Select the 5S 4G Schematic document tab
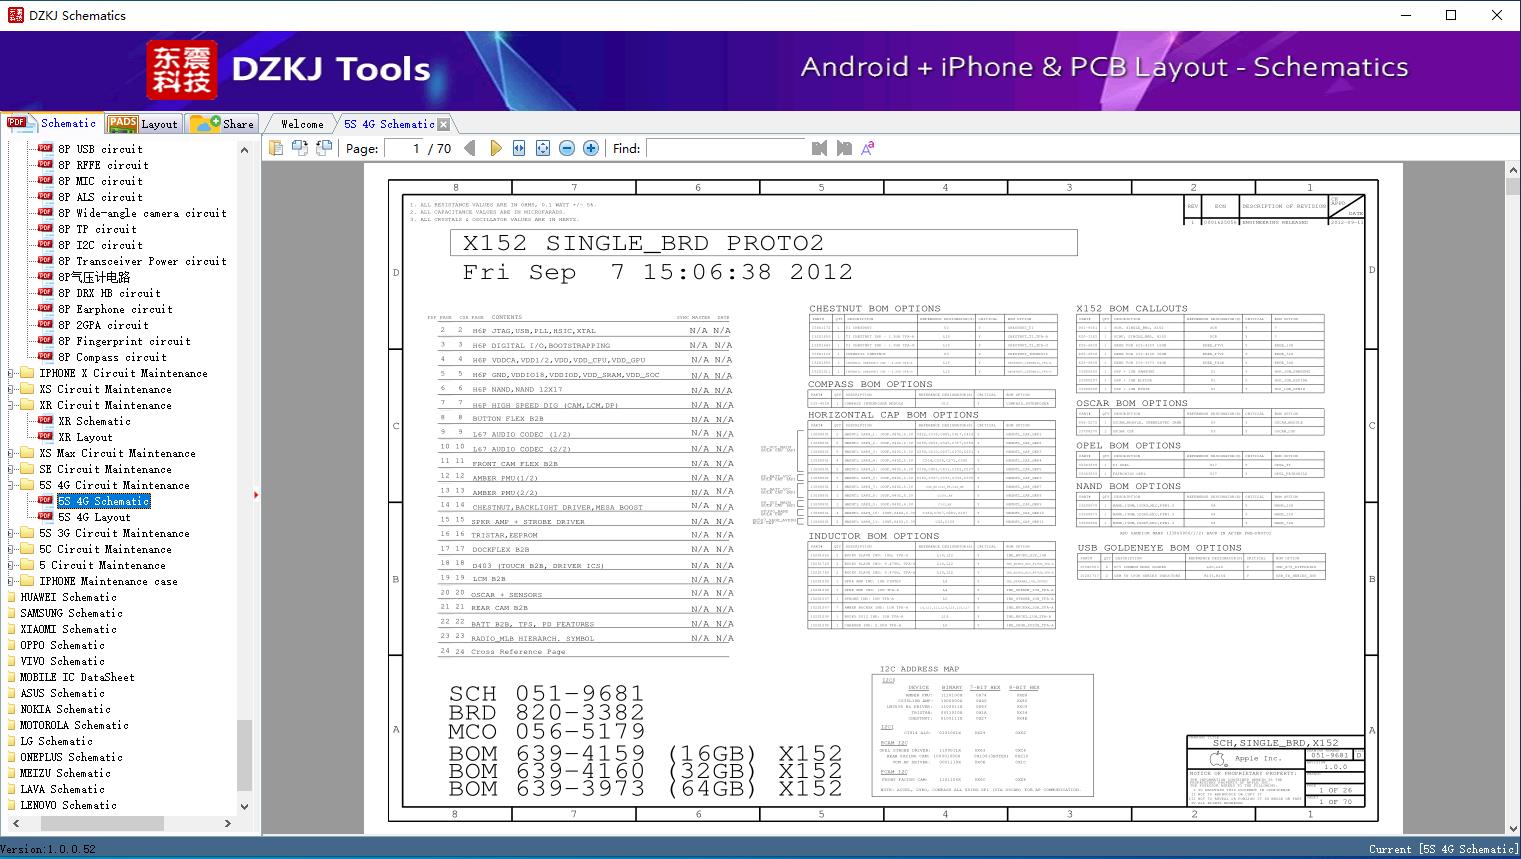 389,124
